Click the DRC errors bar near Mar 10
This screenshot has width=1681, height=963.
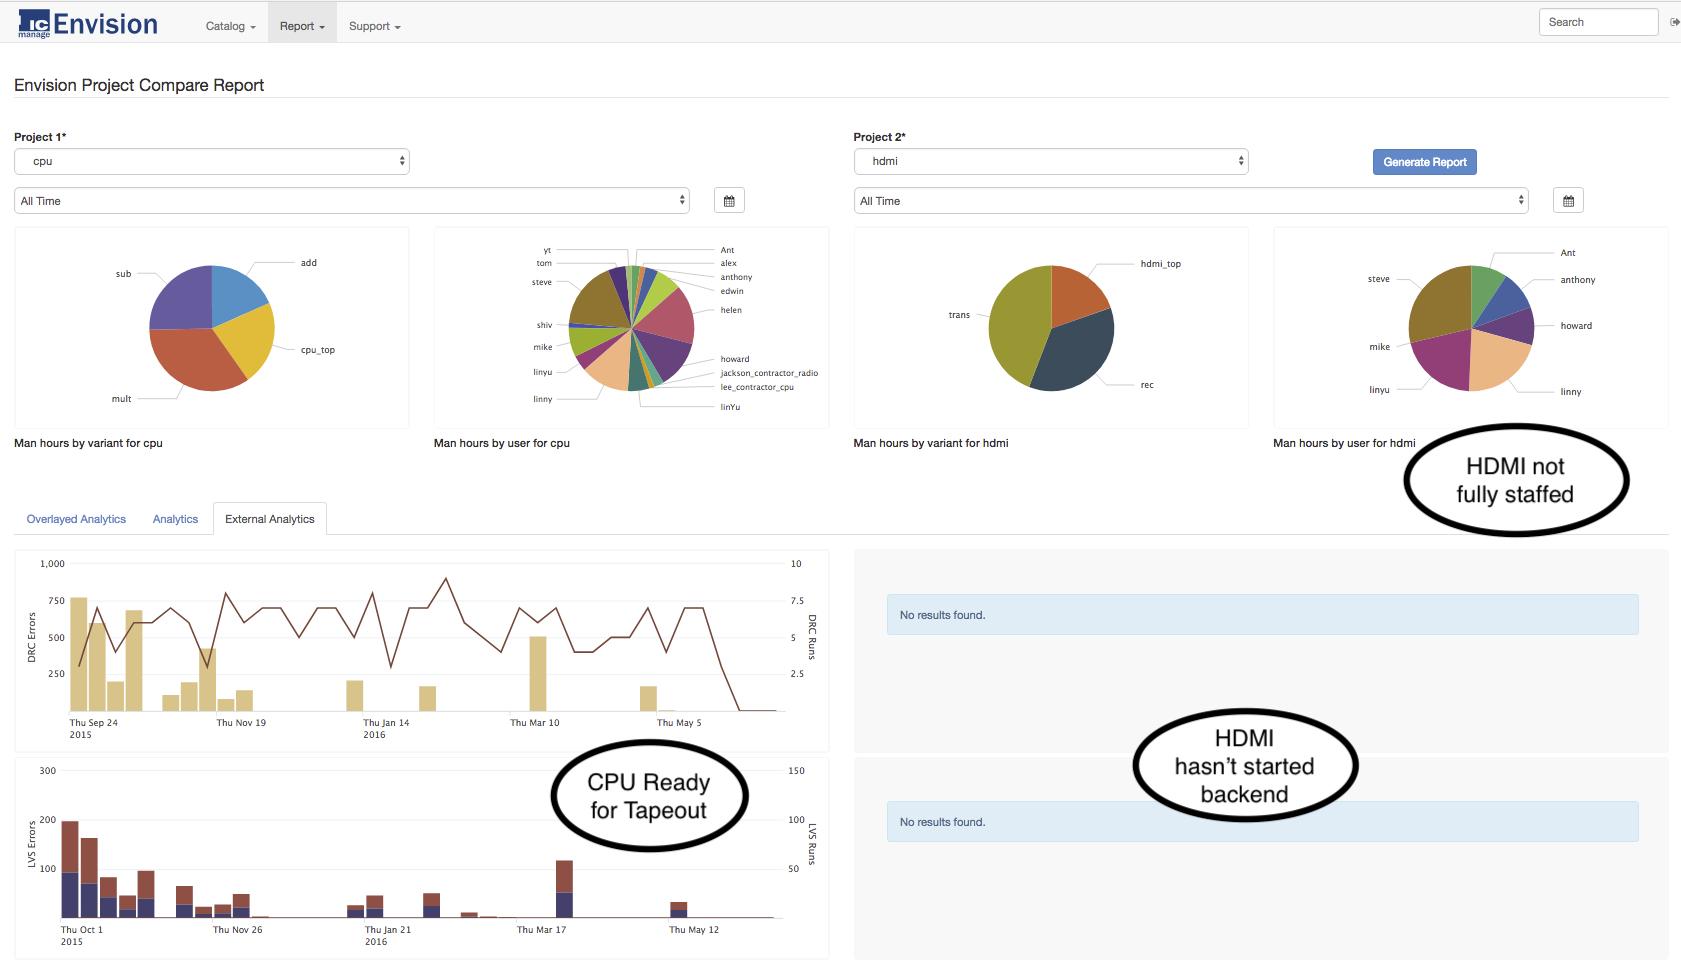coord(538,673)
